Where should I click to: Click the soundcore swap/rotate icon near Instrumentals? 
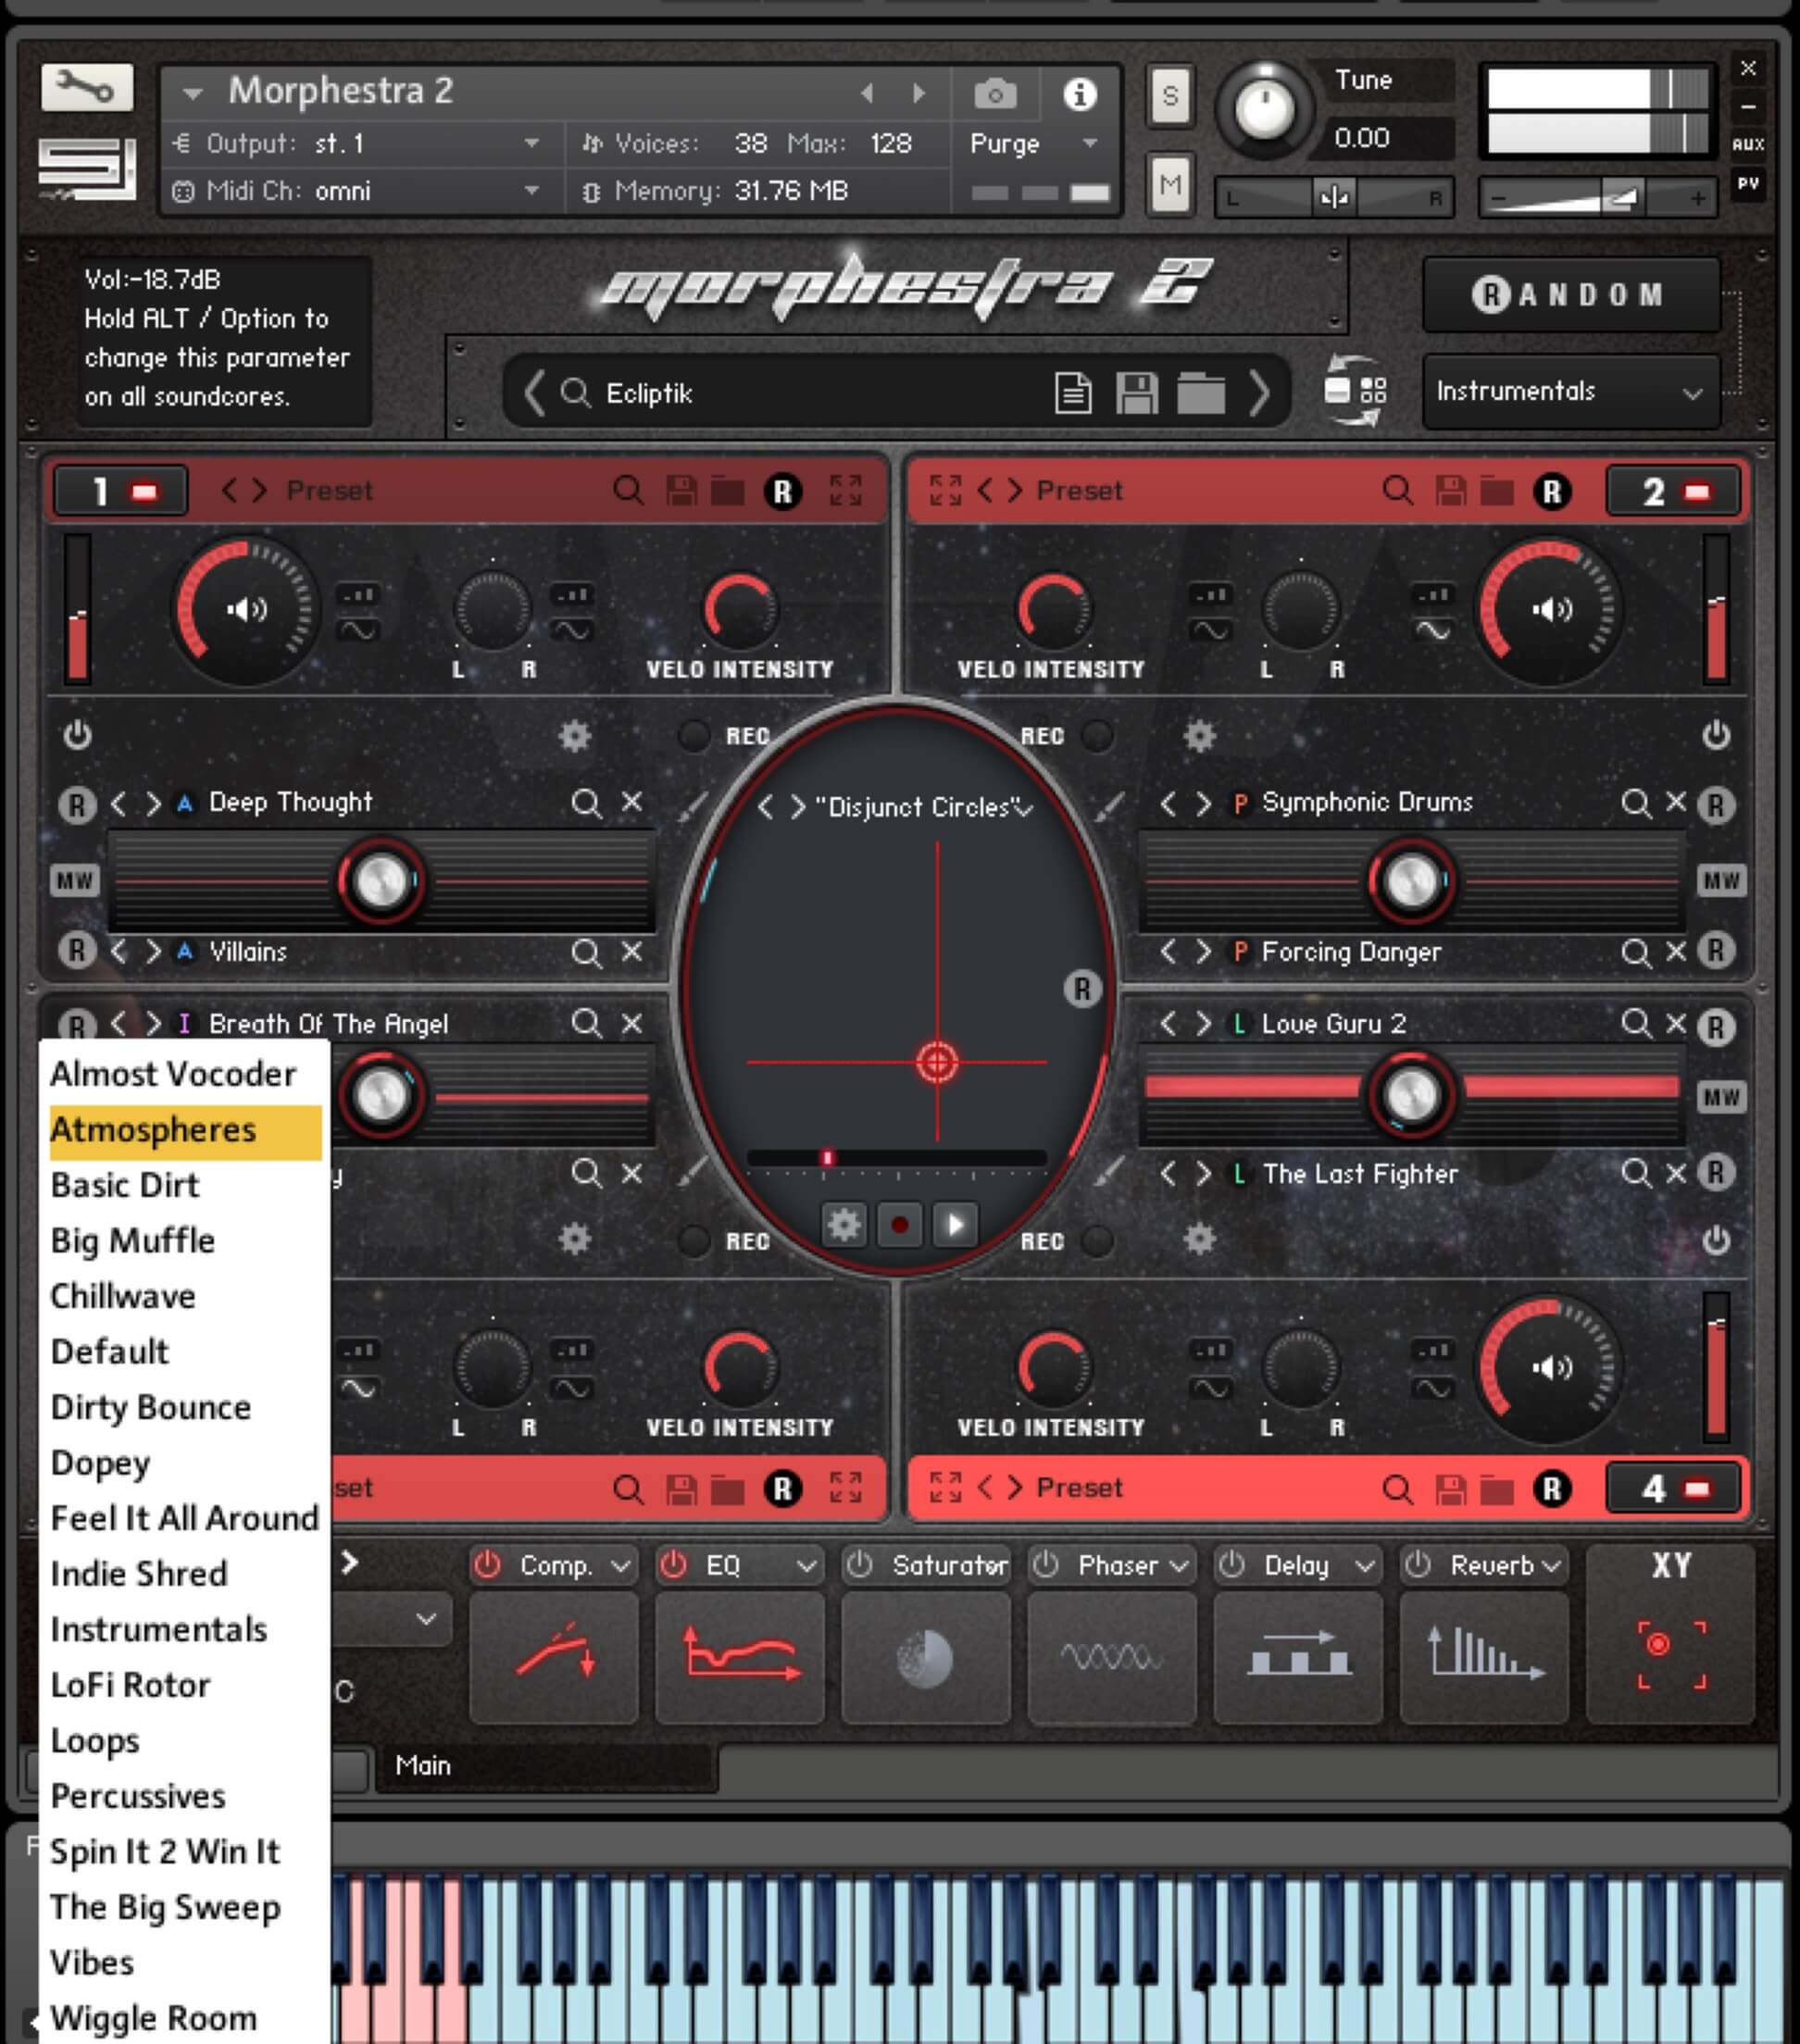(1355, 391)
